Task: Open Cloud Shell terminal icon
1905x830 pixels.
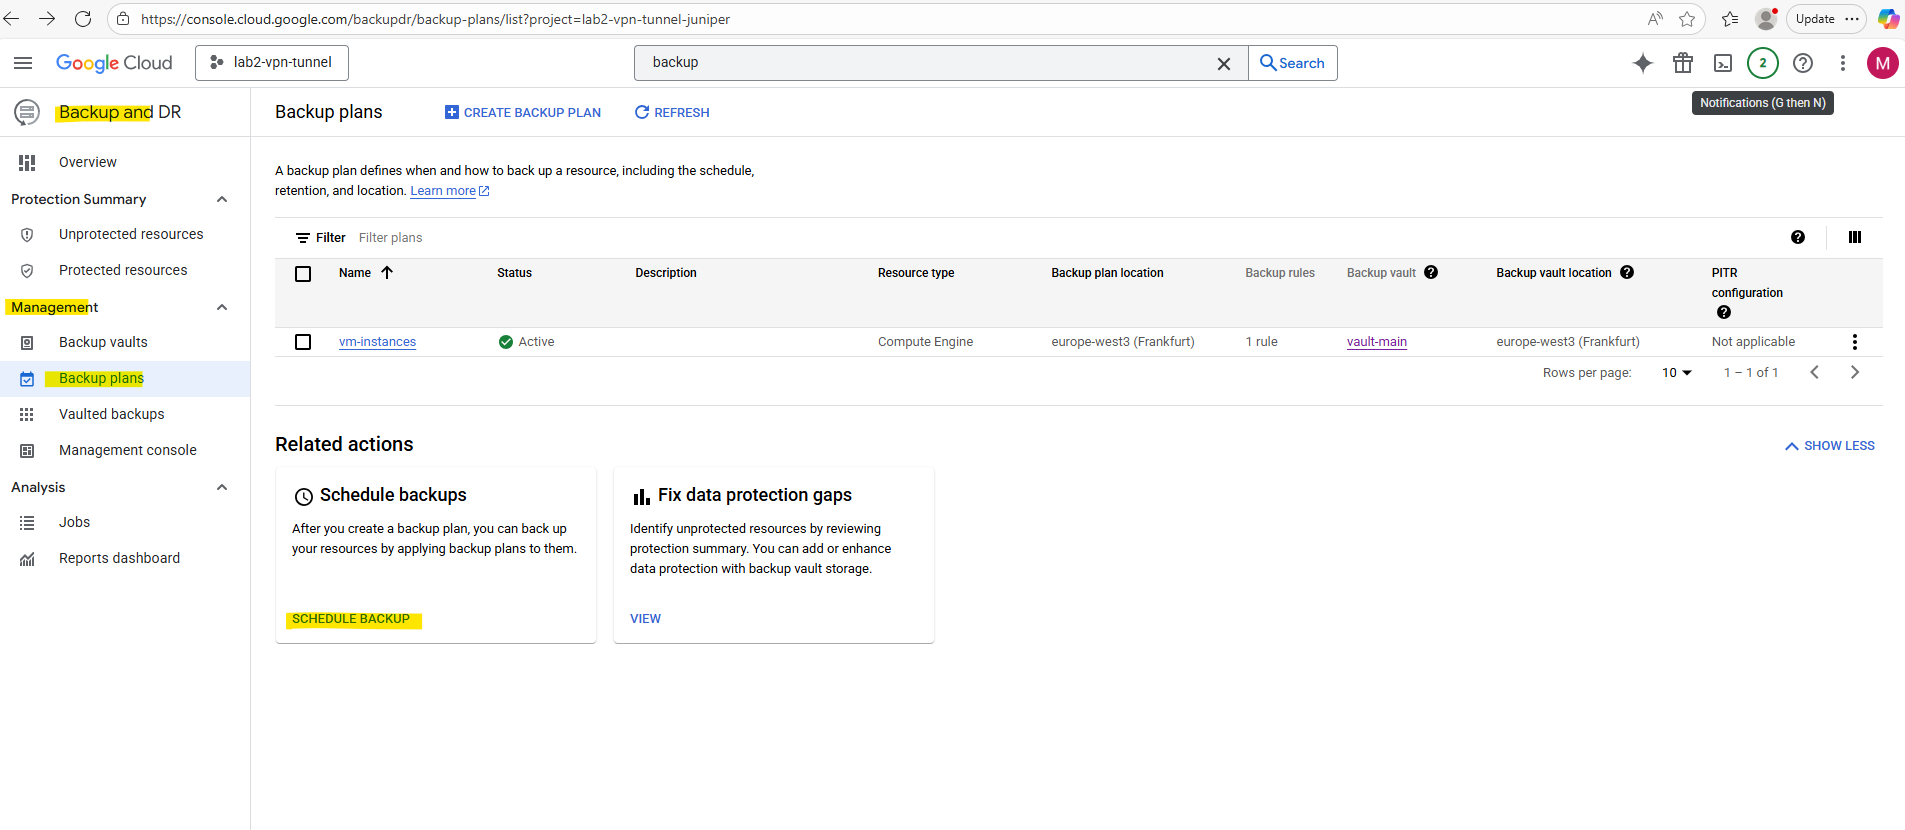Action: pos(1722,63)
